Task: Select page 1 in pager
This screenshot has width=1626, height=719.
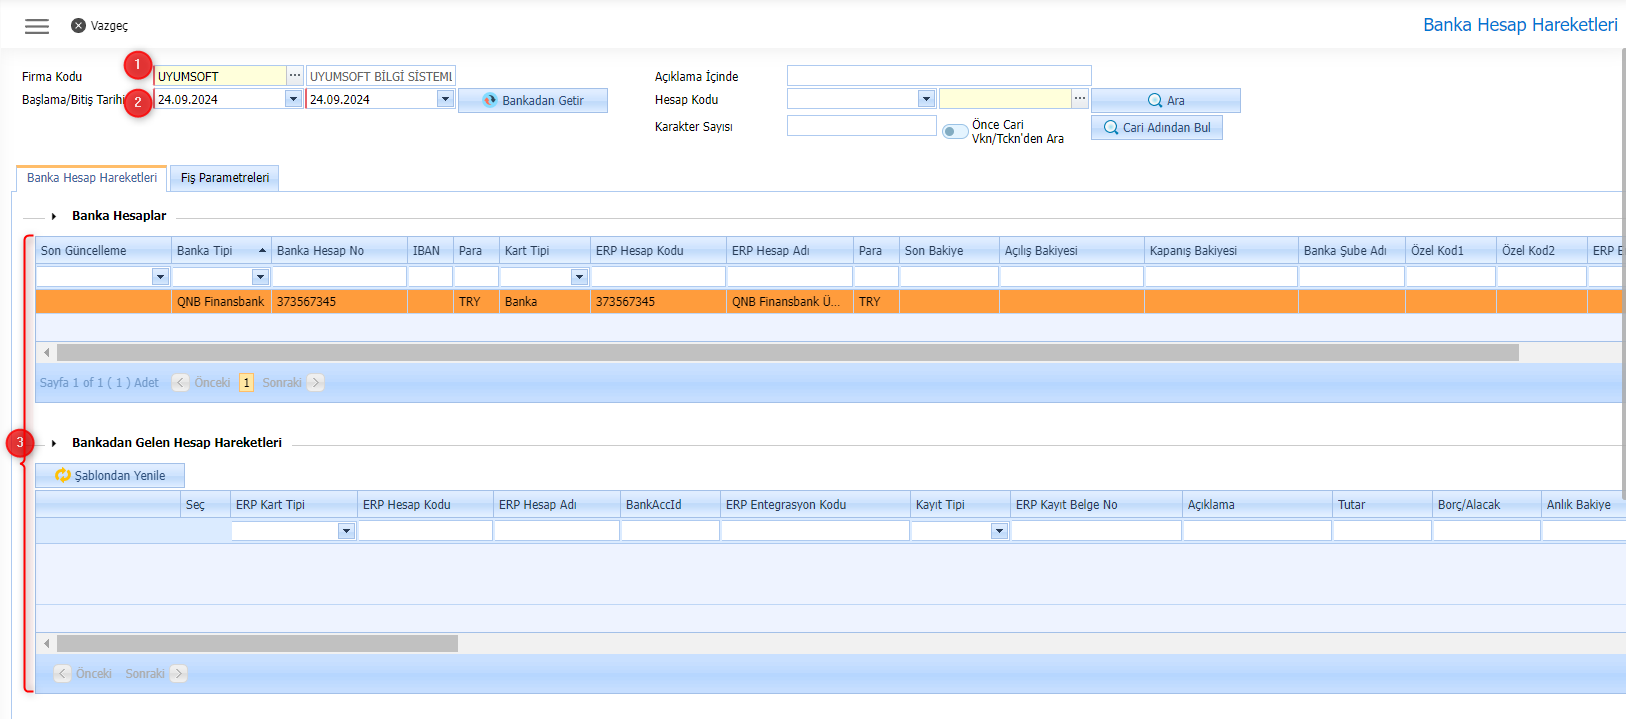Action: 246,383
